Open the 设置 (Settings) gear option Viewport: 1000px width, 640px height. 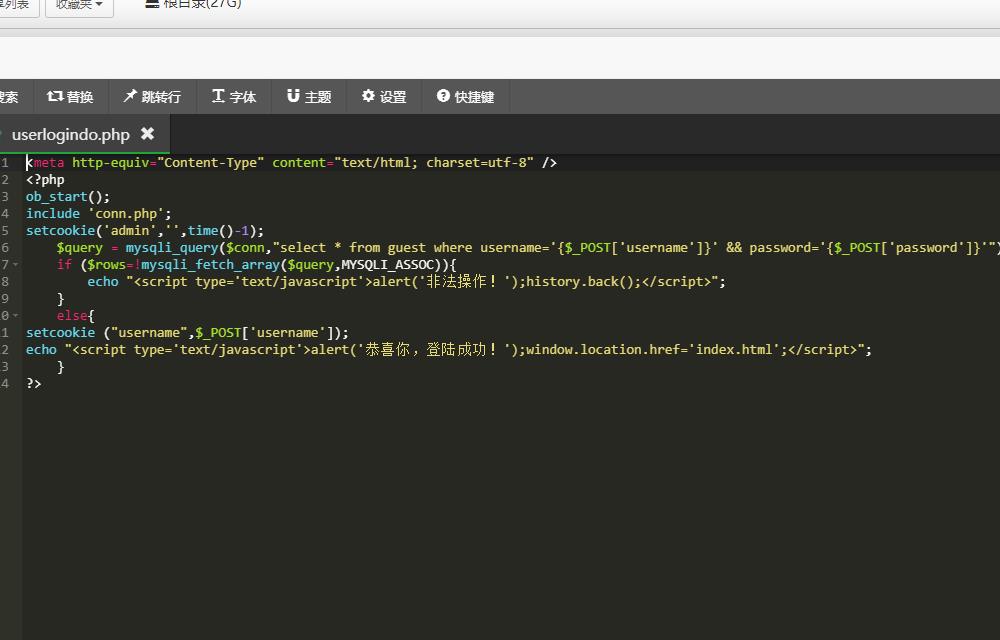[x=384, y=97]
